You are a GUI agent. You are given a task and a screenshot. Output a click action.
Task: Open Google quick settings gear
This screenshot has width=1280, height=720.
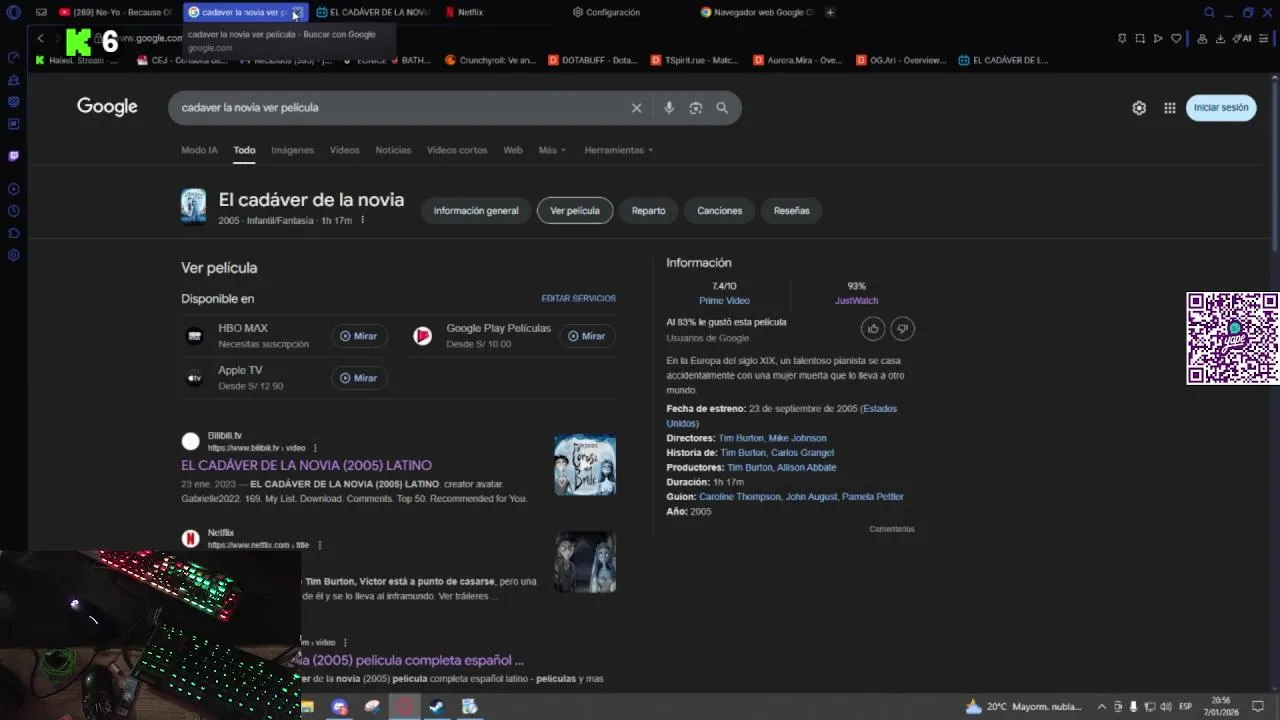click(x=1139, y=108)
